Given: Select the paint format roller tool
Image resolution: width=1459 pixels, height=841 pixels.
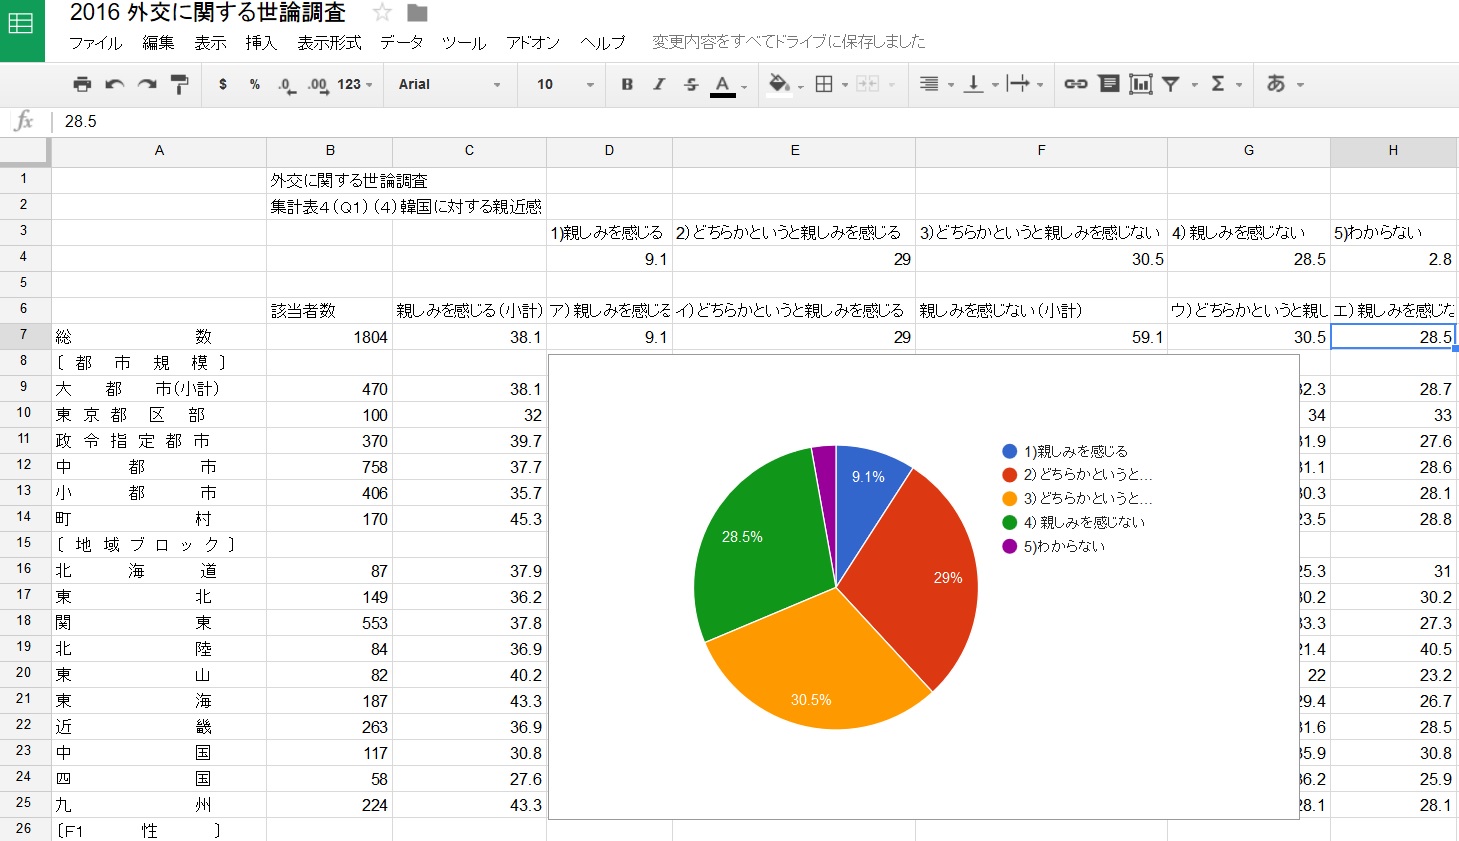Looking at the screenshot, I should pyautogui.click(x=180, y=84).
